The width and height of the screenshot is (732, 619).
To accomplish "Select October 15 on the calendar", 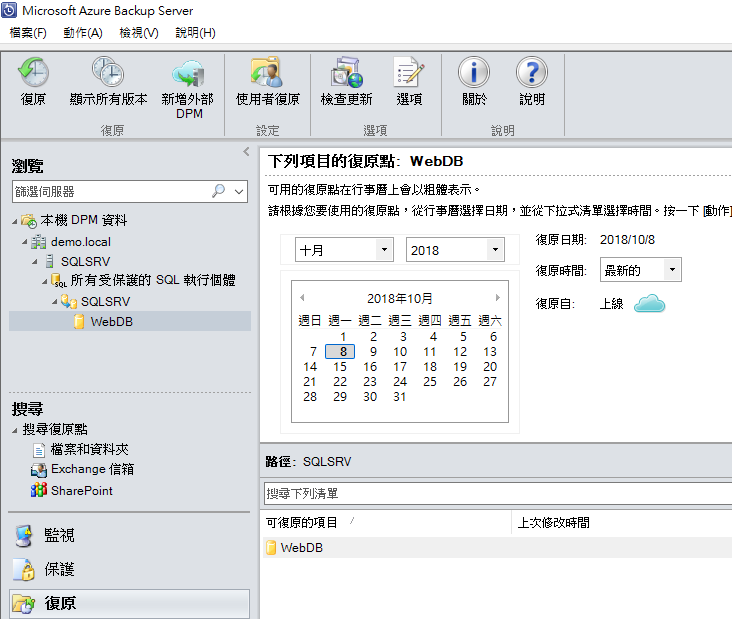I will [x=340, y=366].
